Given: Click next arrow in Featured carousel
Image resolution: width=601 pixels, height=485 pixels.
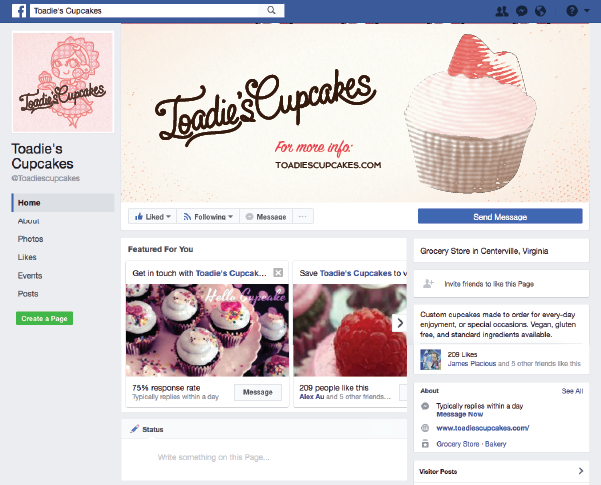Looking at the screenshot, I should pyautogui.click(x=400, y=323).
